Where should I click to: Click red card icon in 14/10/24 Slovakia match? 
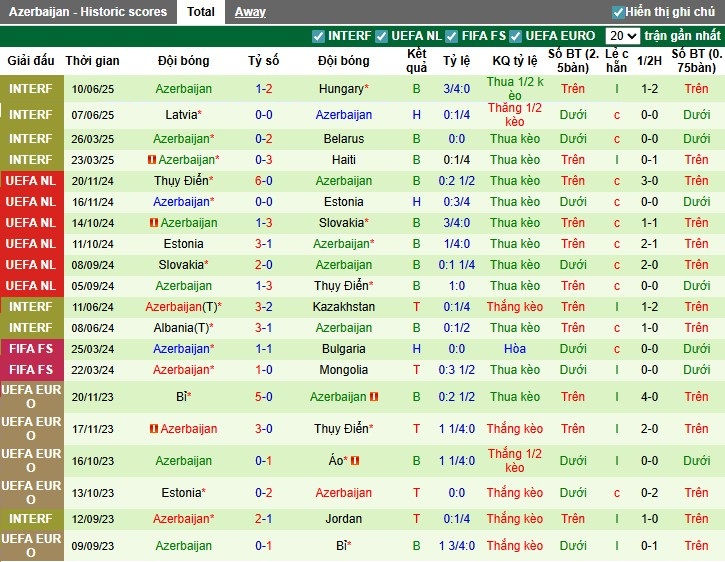click(154, 223)
